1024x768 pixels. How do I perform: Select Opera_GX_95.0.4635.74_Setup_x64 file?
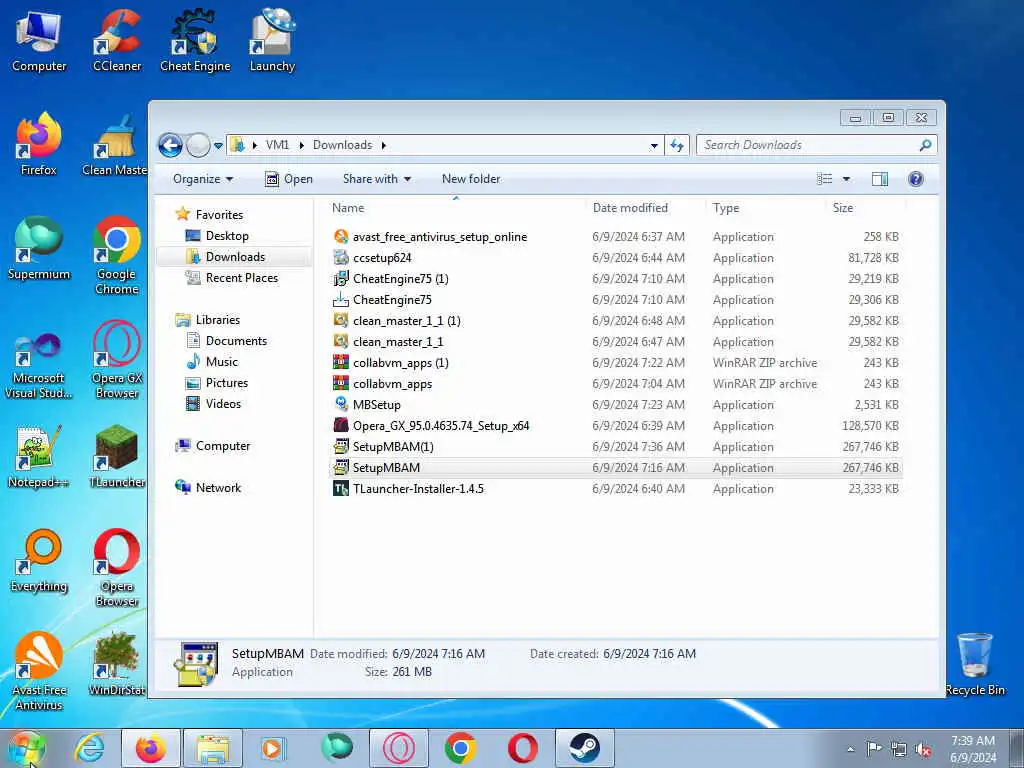point(616,426)
